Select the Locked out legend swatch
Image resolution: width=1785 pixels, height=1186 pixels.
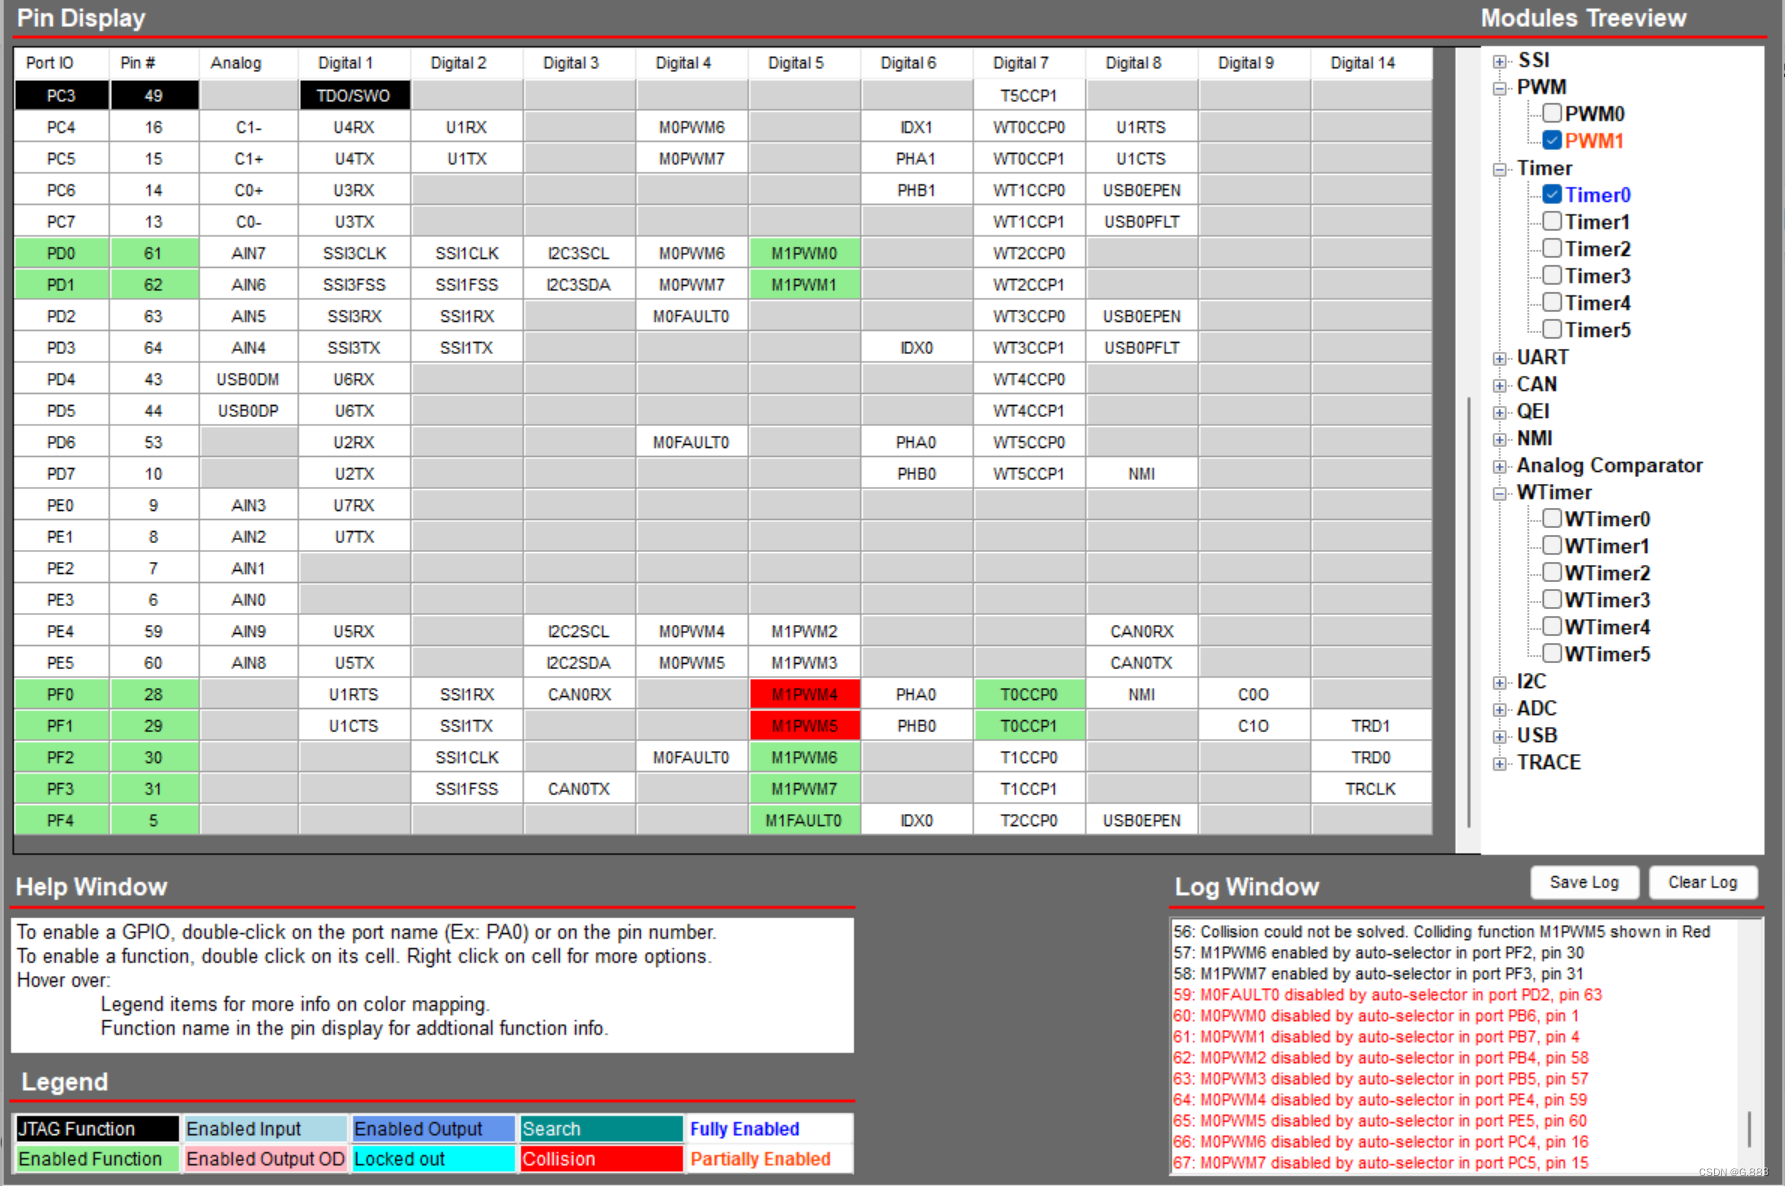pos(433,1159)
